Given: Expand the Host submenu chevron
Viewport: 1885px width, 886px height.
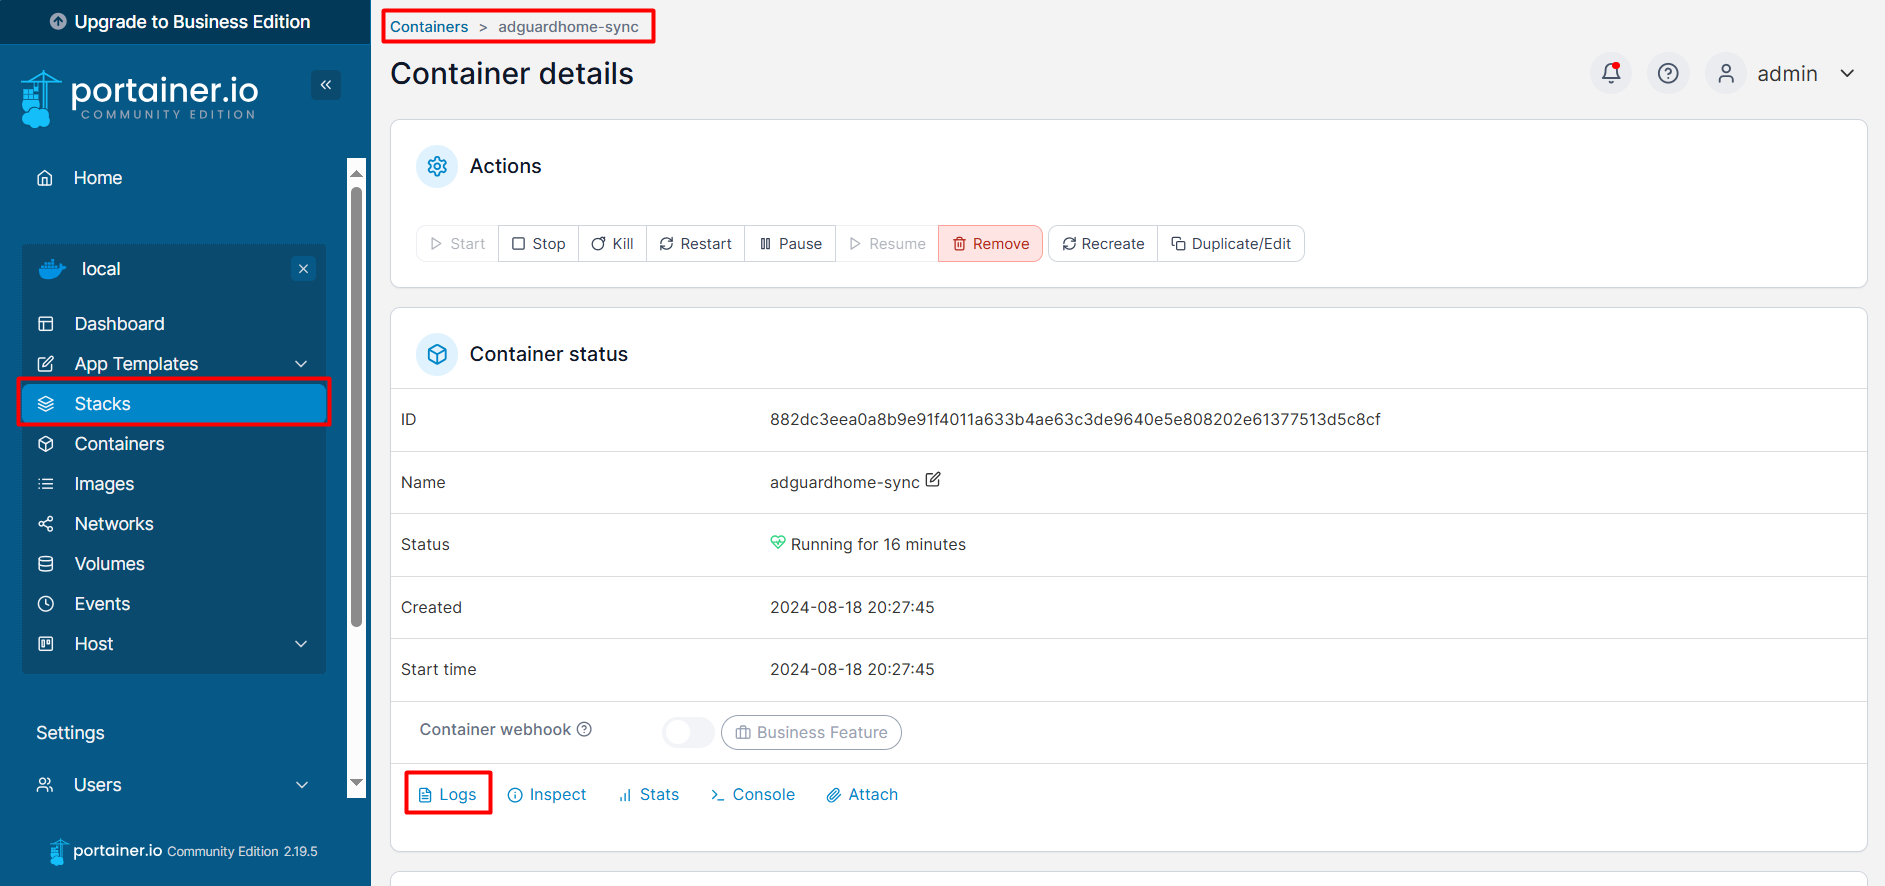Looking at the screenshot, I should tap(301, 644).
